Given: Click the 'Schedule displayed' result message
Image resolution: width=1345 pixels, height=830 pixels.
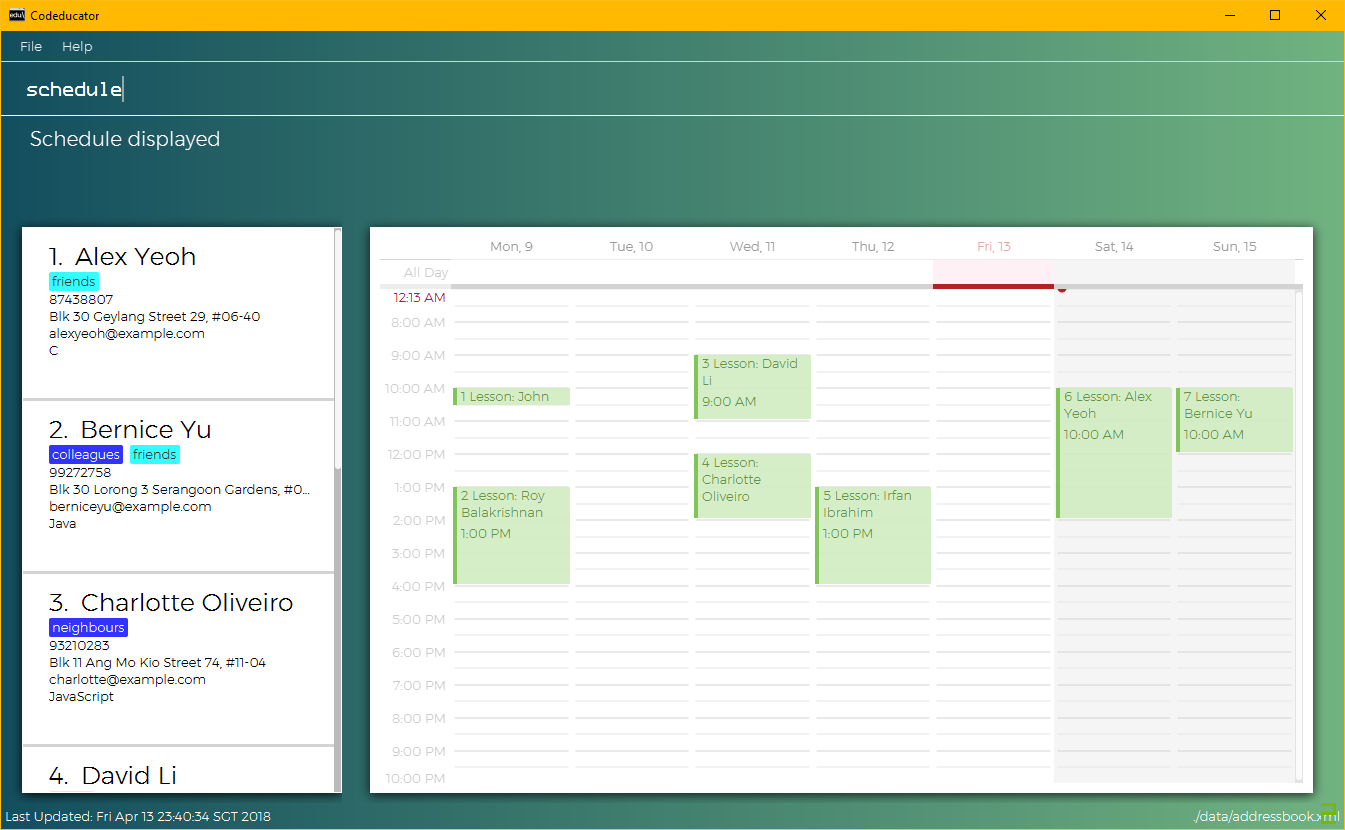Looking at the screenshot, I should click(x=125, y=139).
